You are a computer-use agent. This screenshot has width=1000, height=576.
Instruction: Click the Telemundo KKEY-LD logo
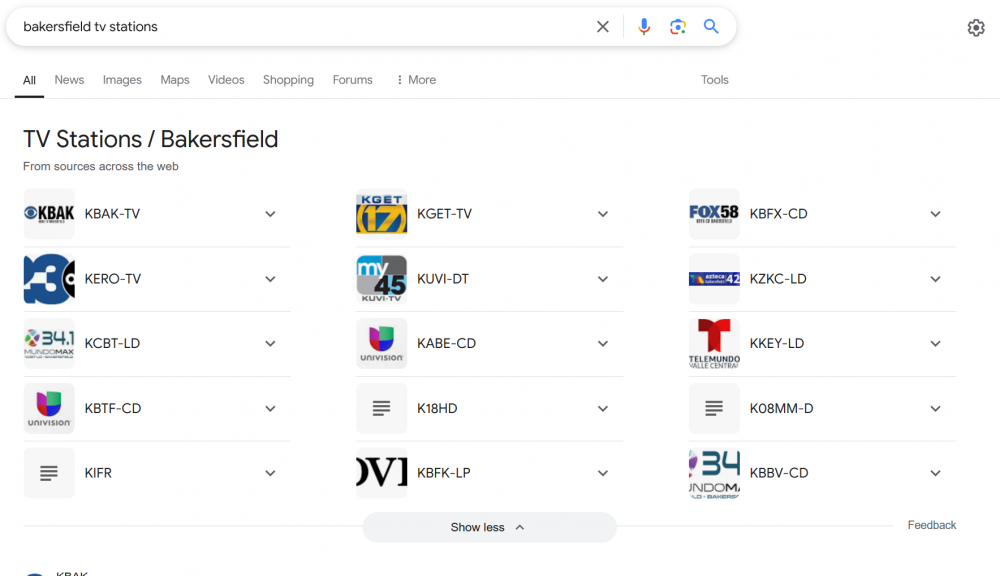pos(714,343)
